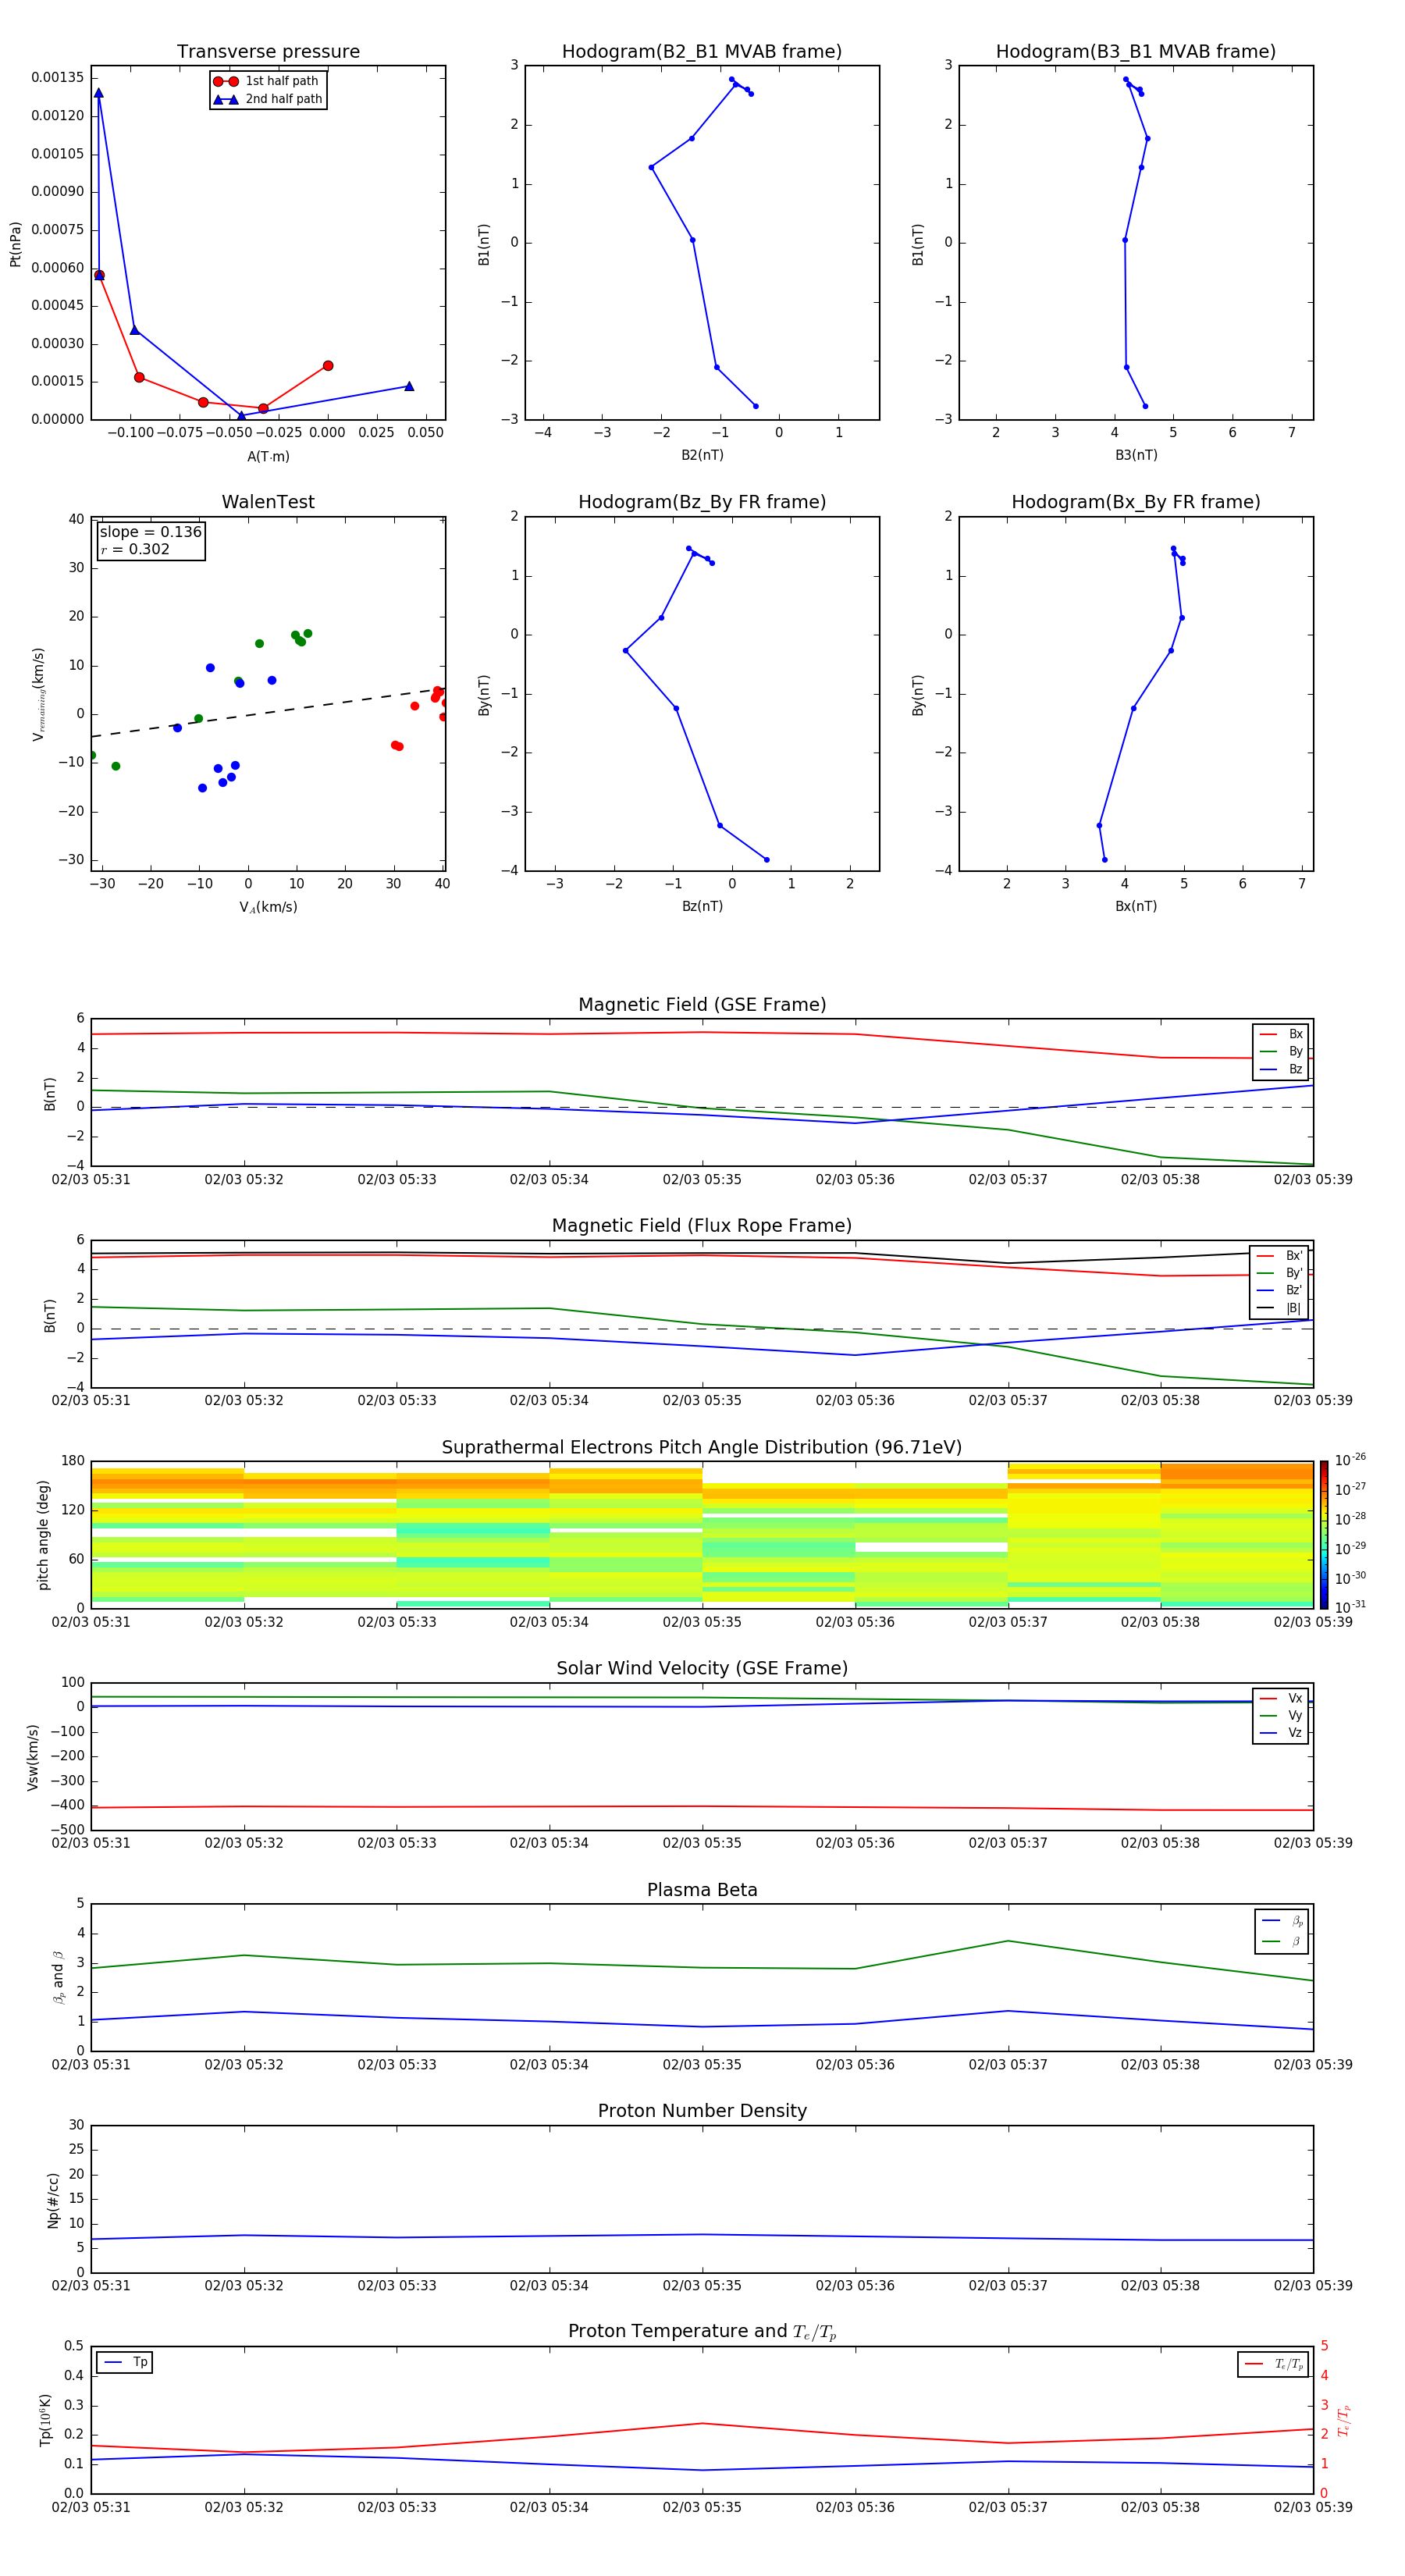Click the 'Pt(nPa)' y-axis label
The image size is (1405, 2576).
click(x=15, y=244)
